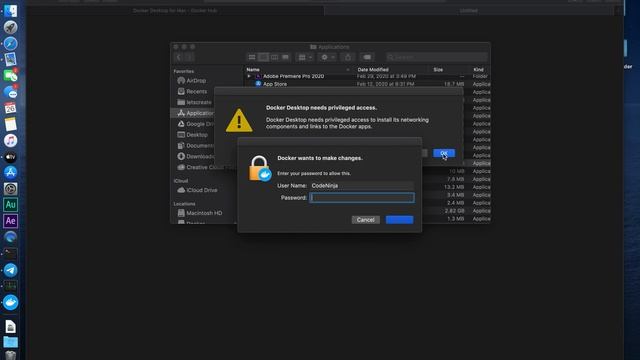The height and width of the screenshot is (360, 640).
Task: Open Telegram icon in Dock
Action: click(10, 270)
